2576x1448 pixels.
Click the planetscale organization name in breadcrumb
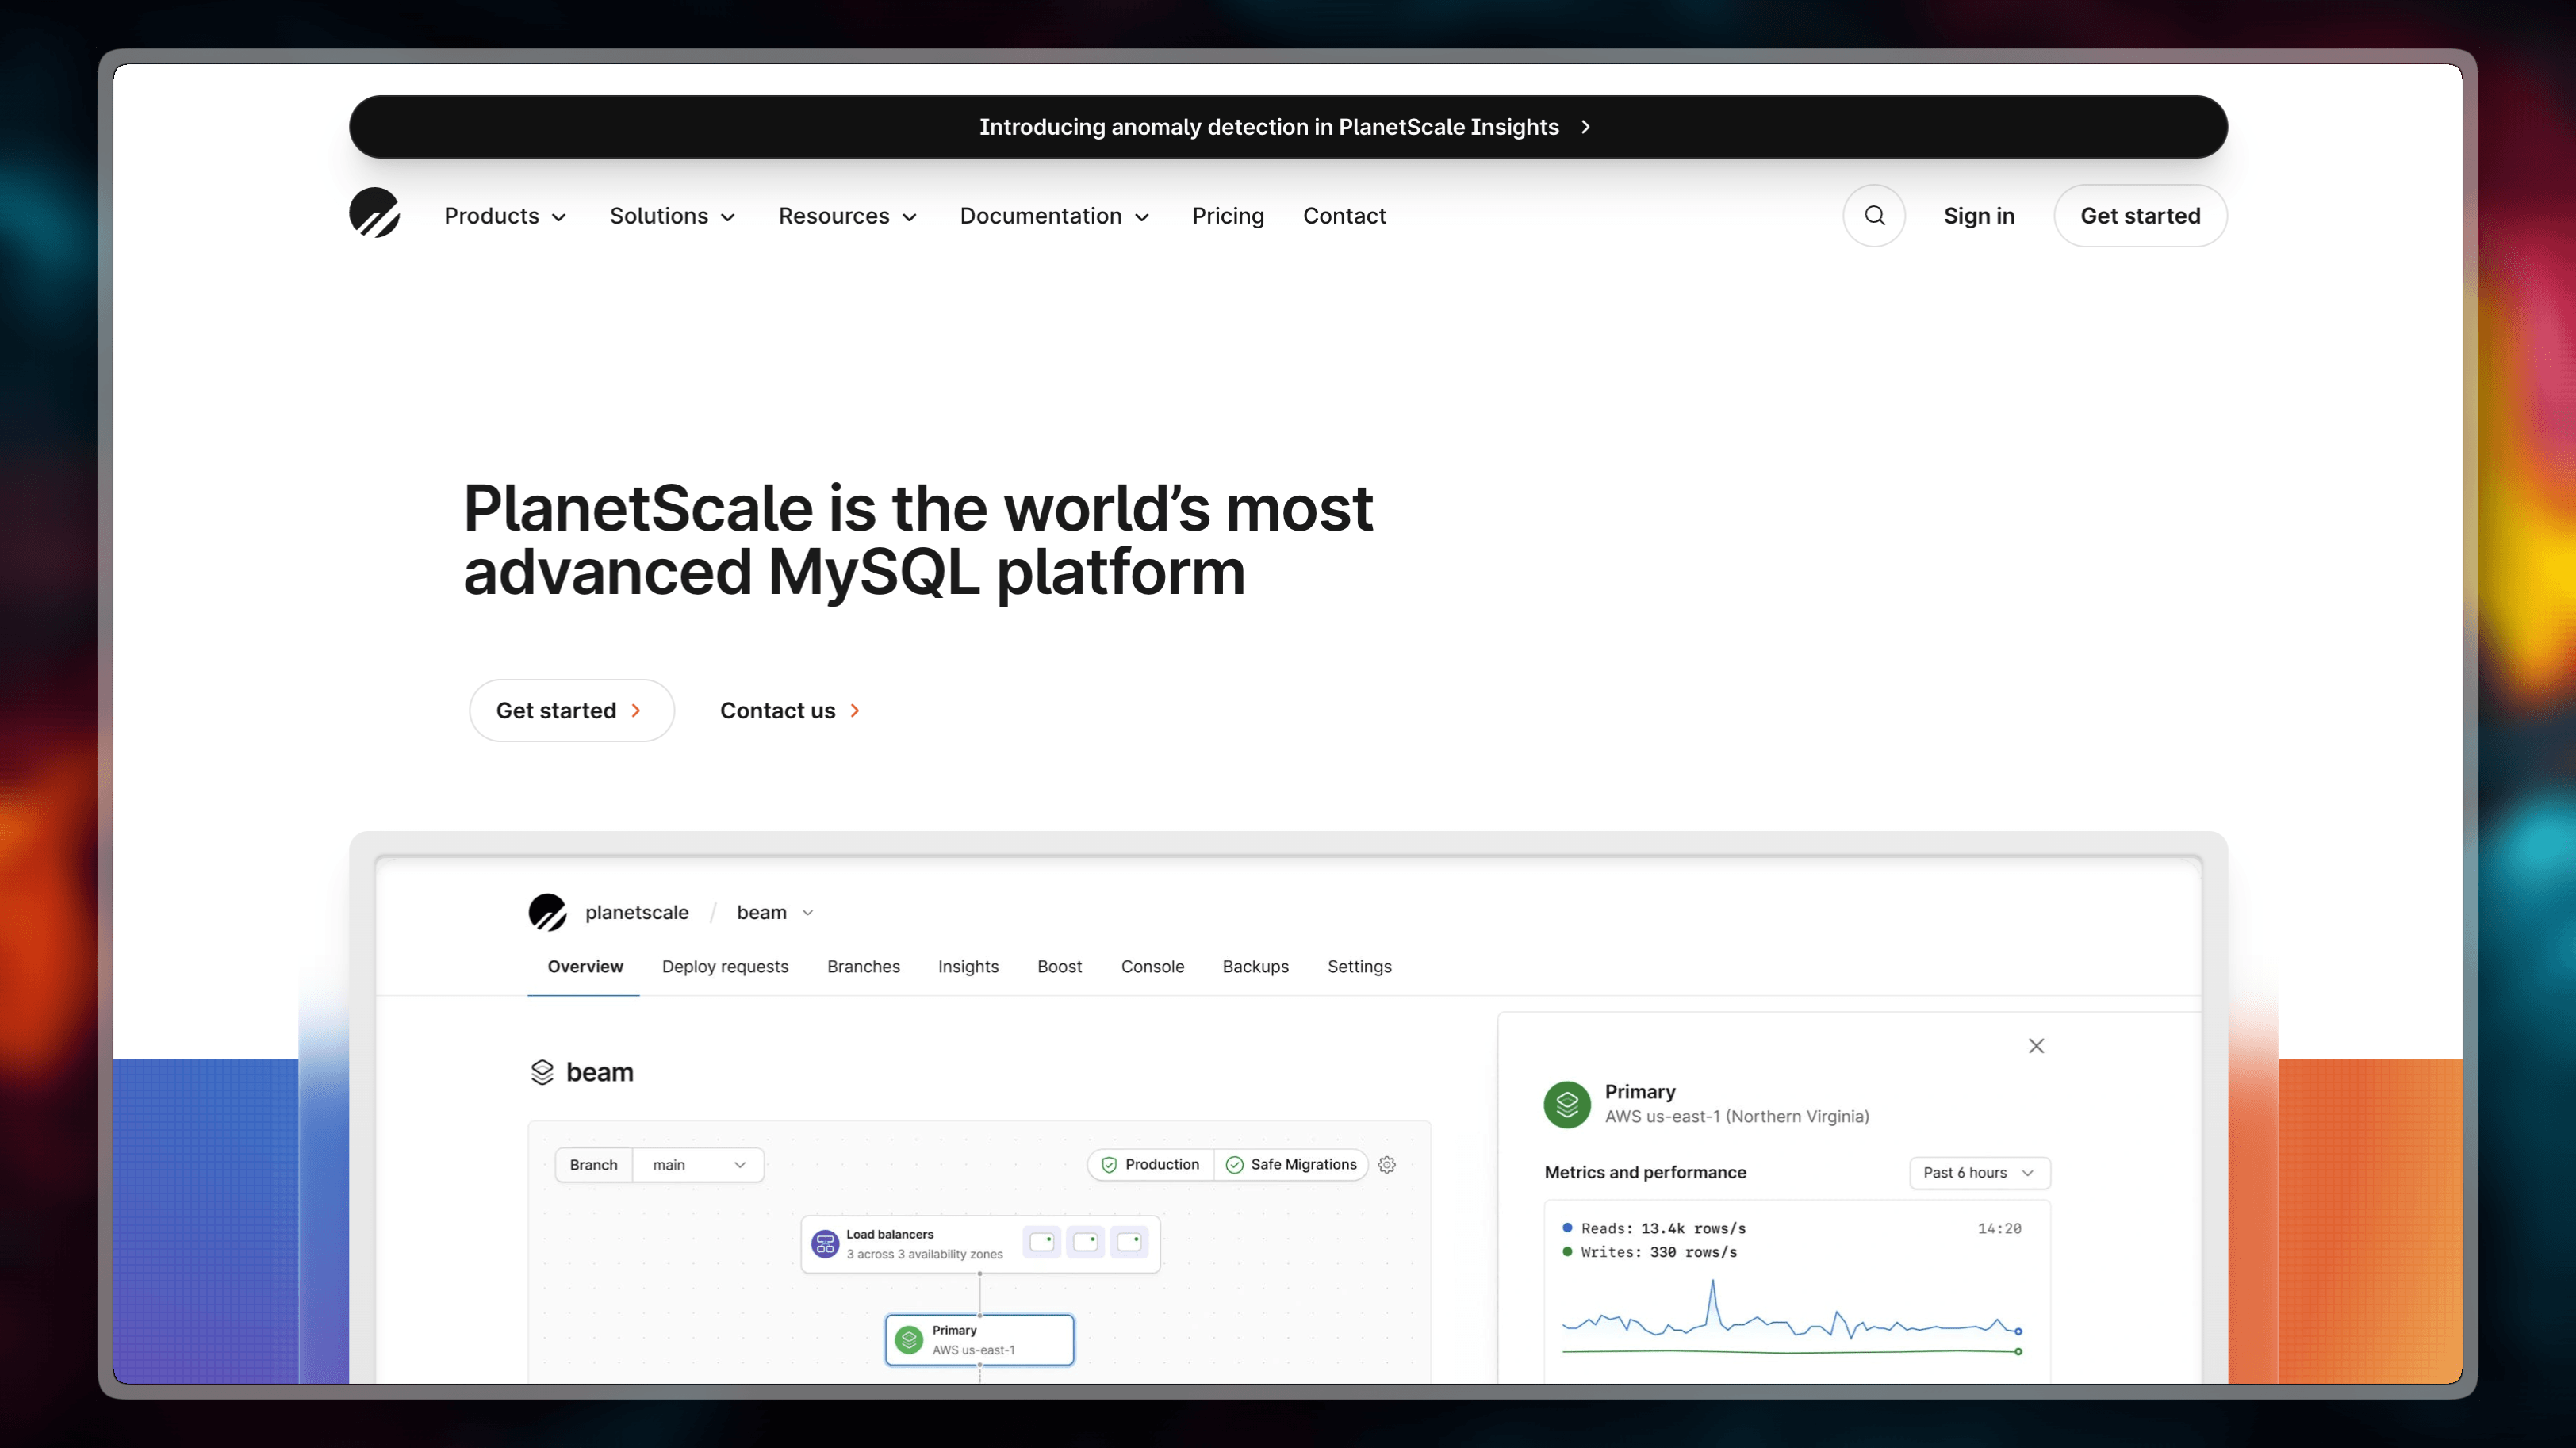(x=637, y=912)
